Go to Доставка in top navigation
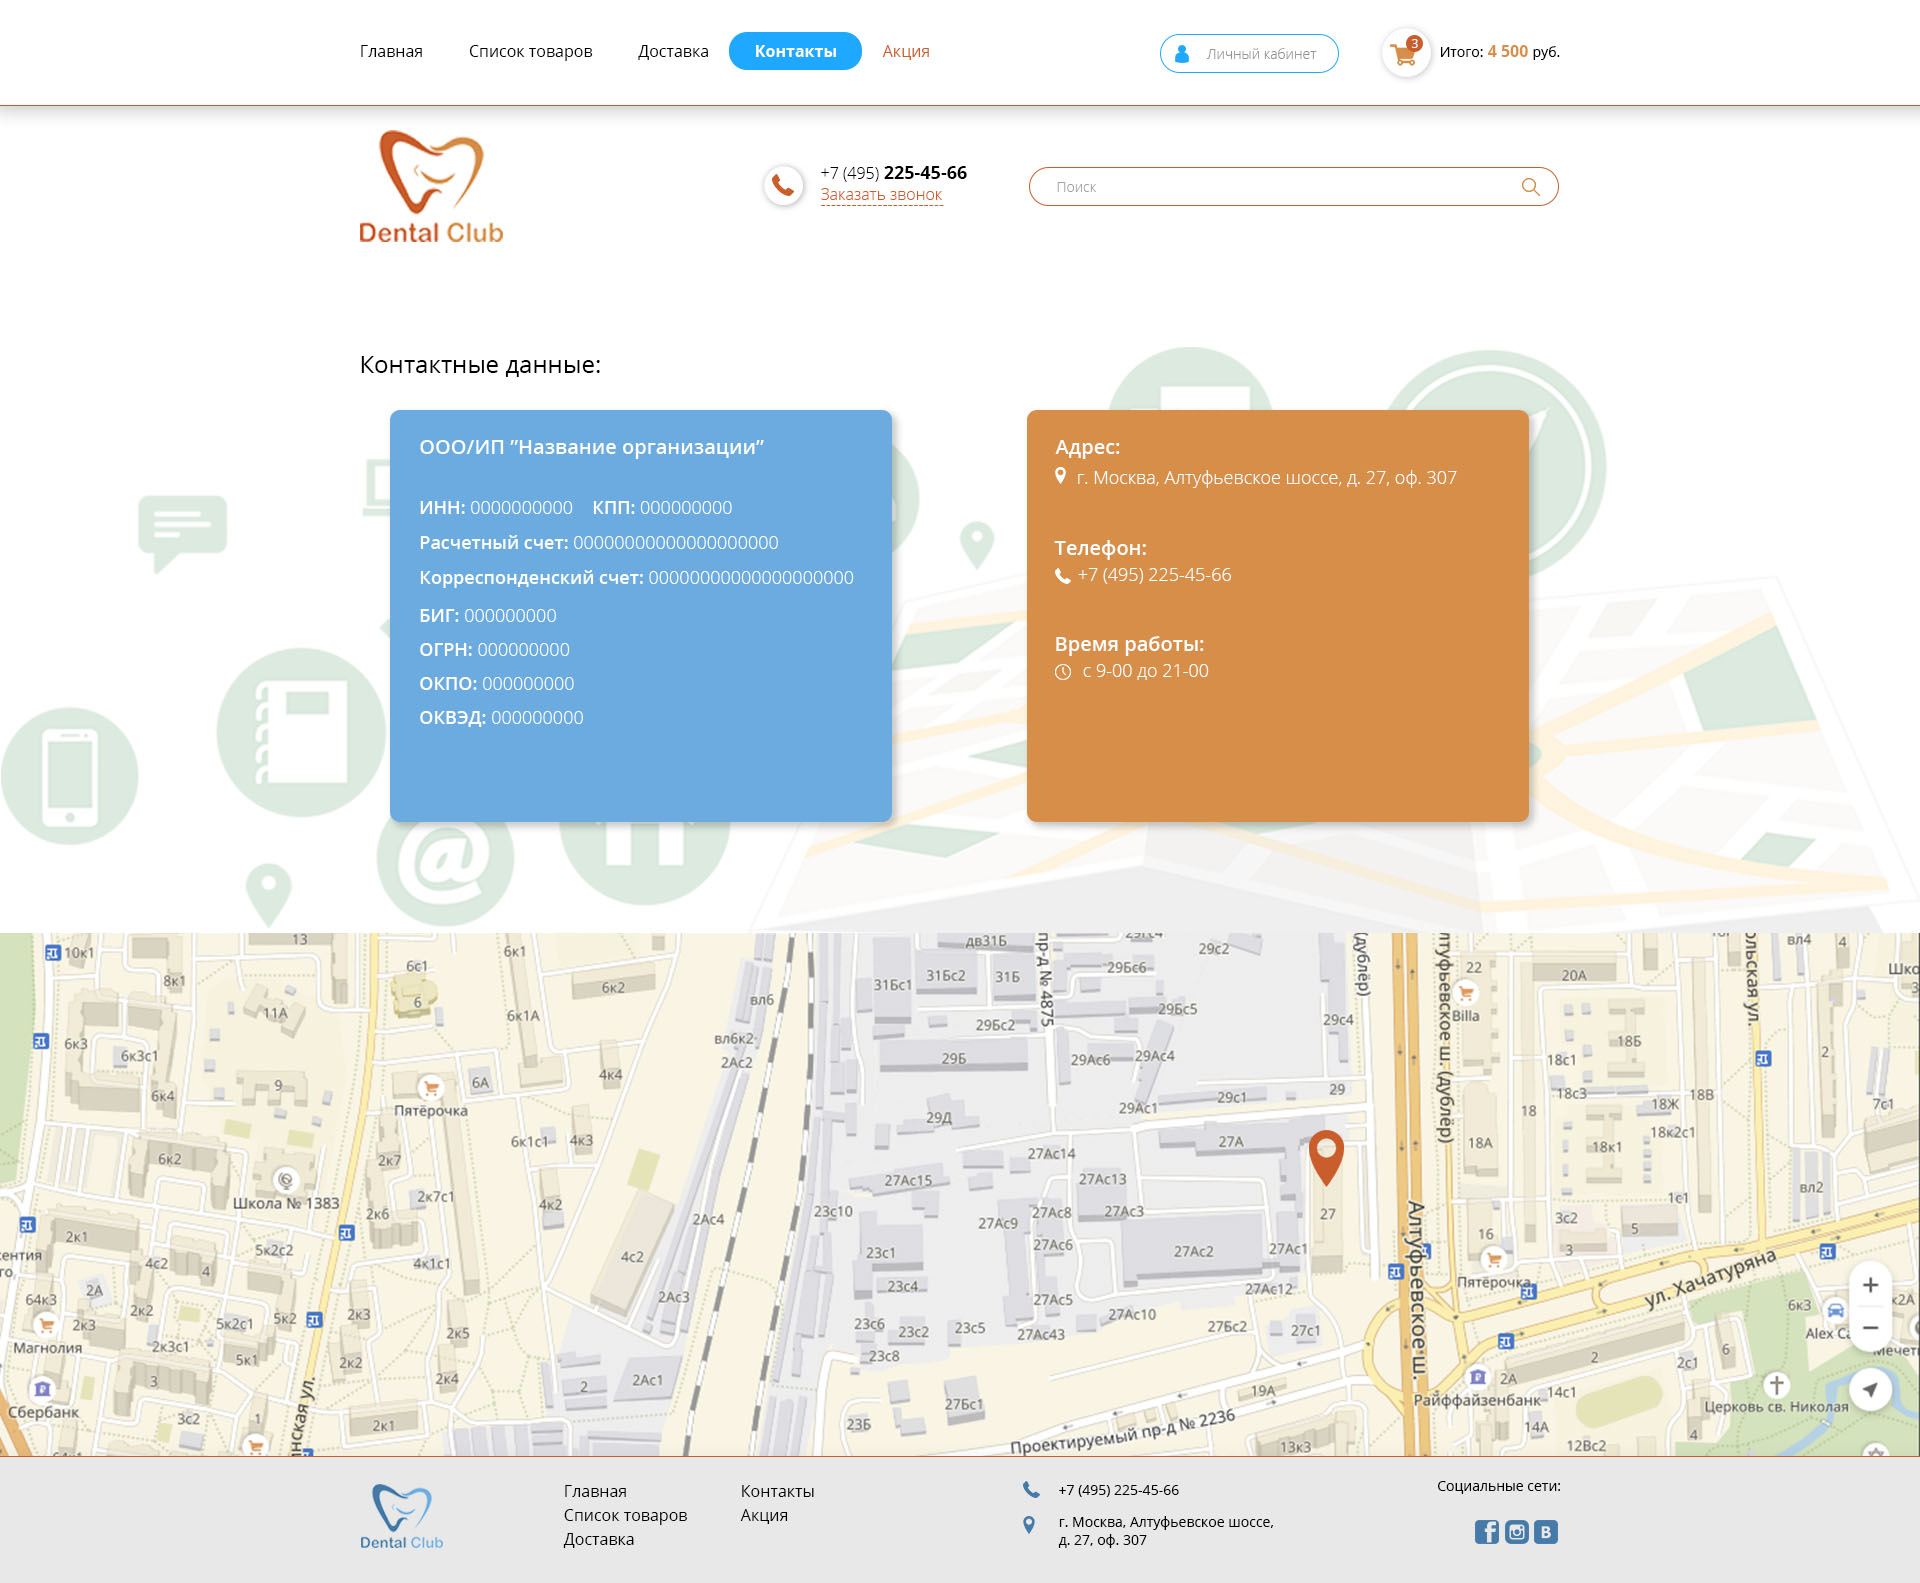The width and height of the screenshot is (1920, 1583). tap(673, 51)
